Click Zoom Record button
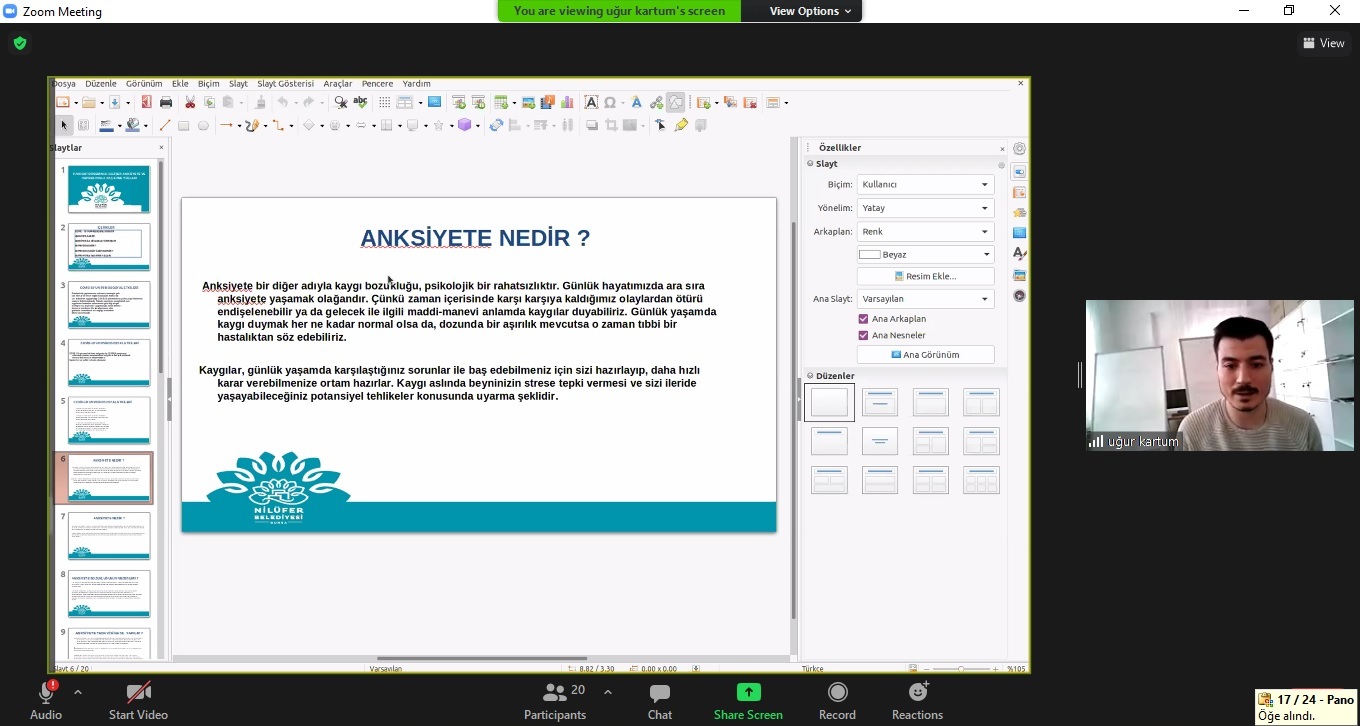Viewport: 1360px width, 726px height. point(837,701)
